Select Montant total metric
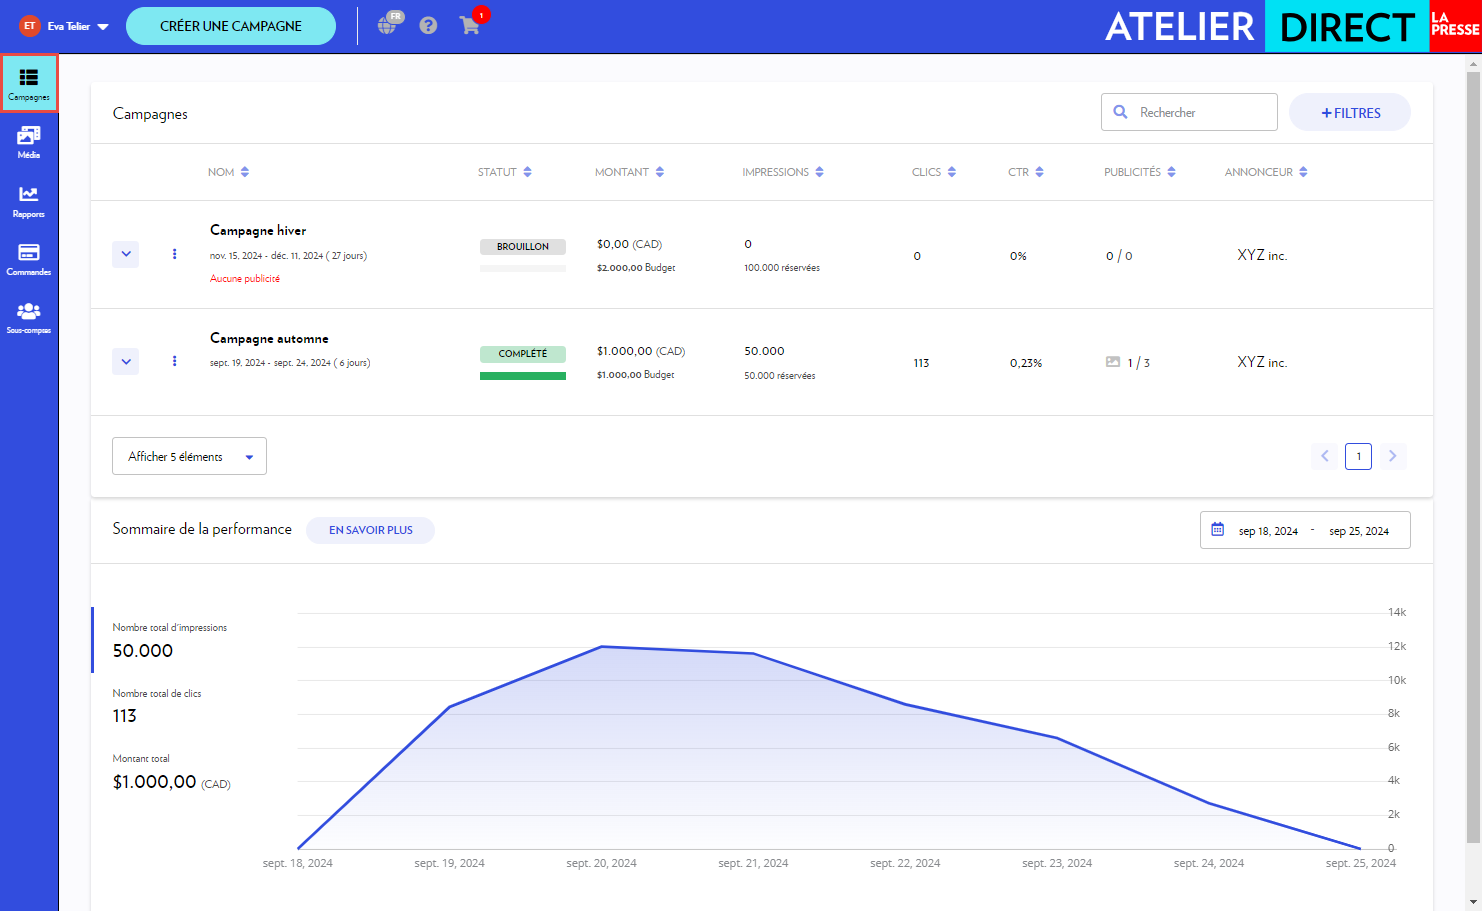Viewport: 1482px width, 911px height. point(171,772)
